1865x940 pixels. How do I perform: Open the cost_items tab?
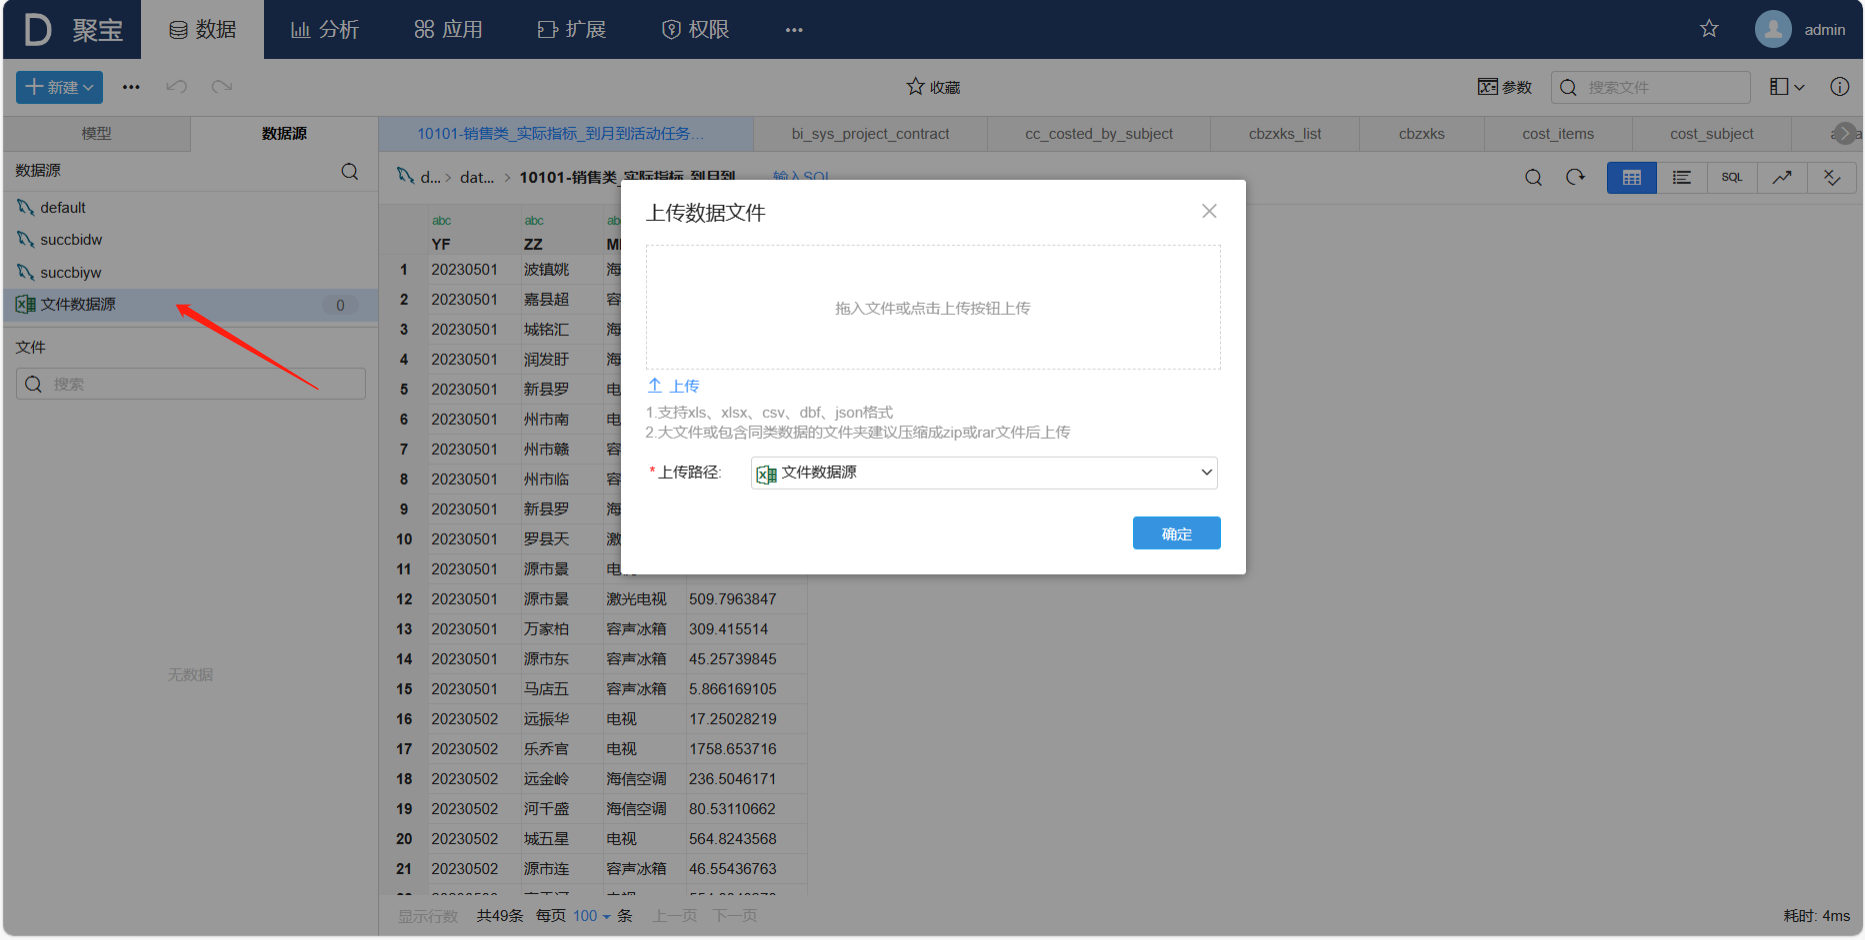click(x=1558, y=133)
